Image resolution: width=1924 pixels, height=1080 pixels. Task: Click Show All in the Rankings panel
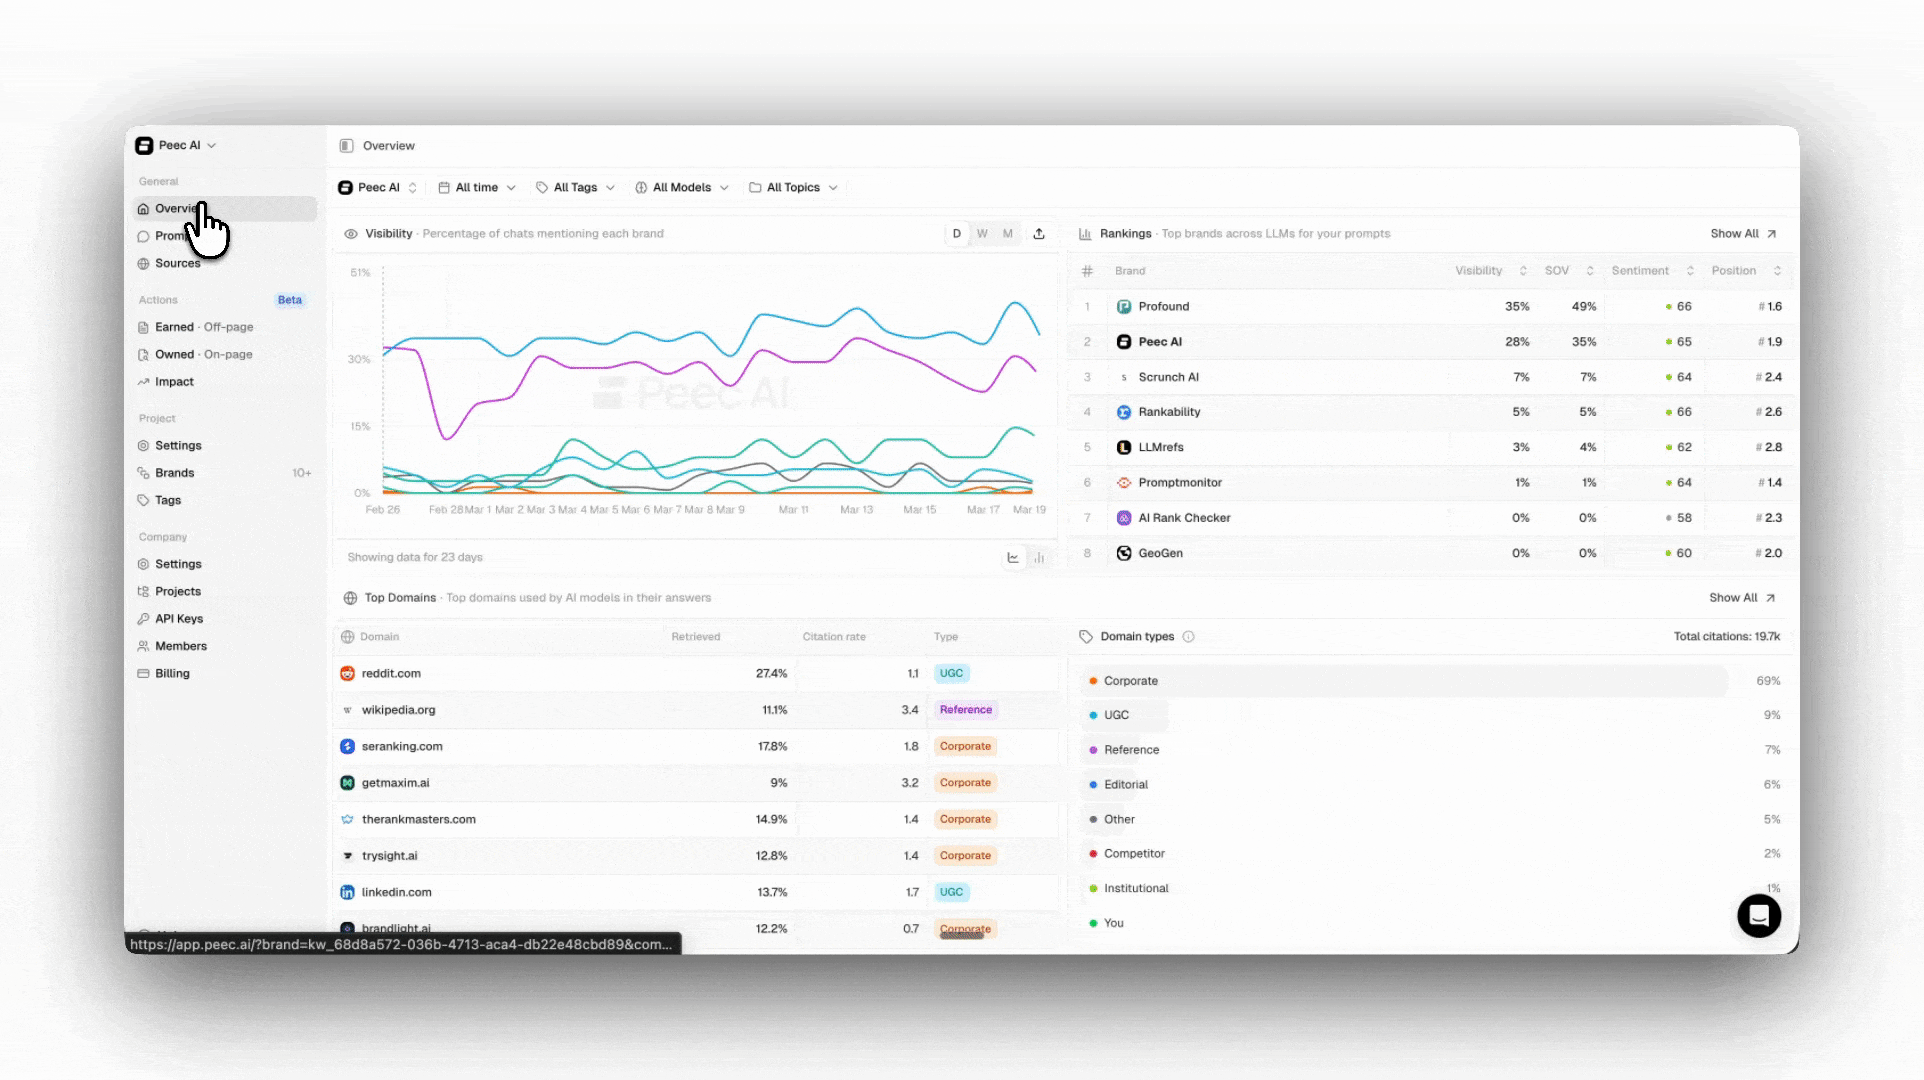coord(1743,234)
